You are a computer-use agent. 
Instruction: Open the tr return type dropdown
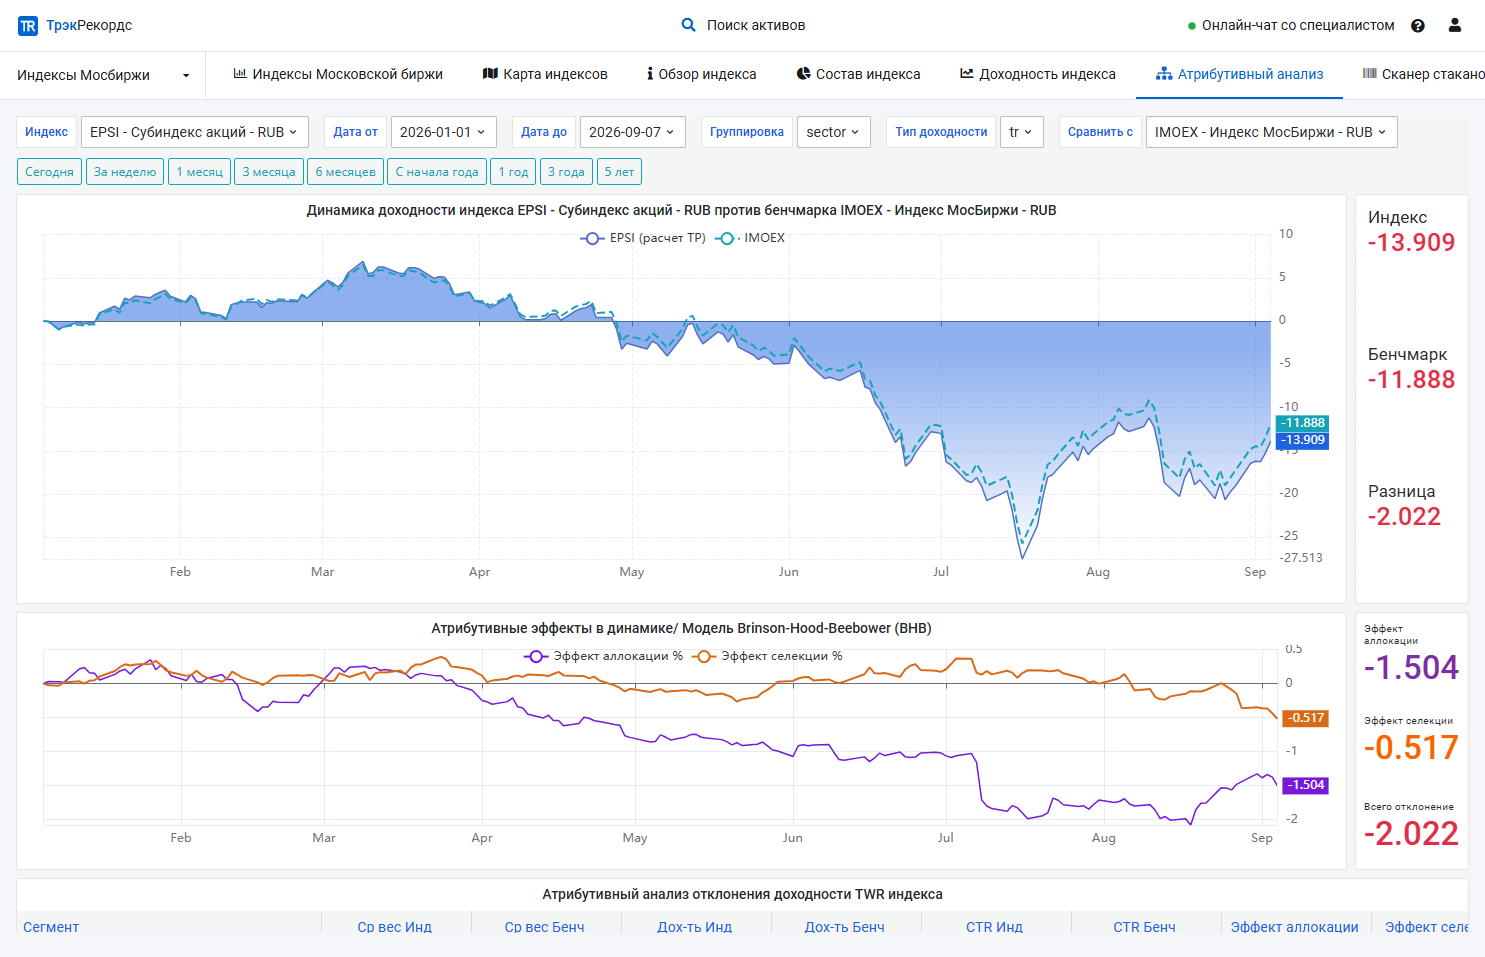[x=1021, y=132]
